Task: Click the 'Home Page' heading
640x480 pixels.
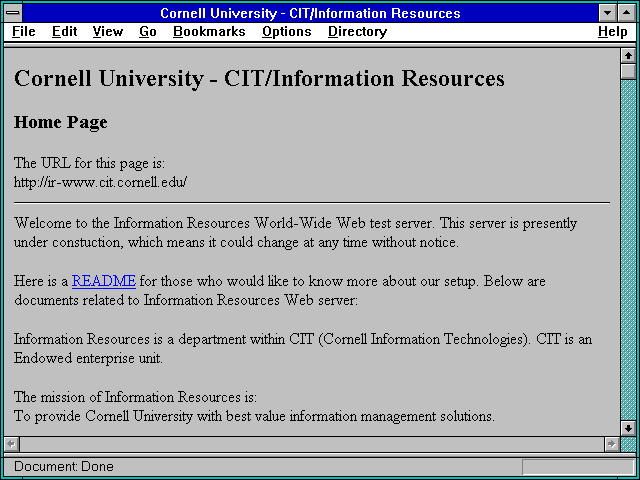Action: (61, 122)
